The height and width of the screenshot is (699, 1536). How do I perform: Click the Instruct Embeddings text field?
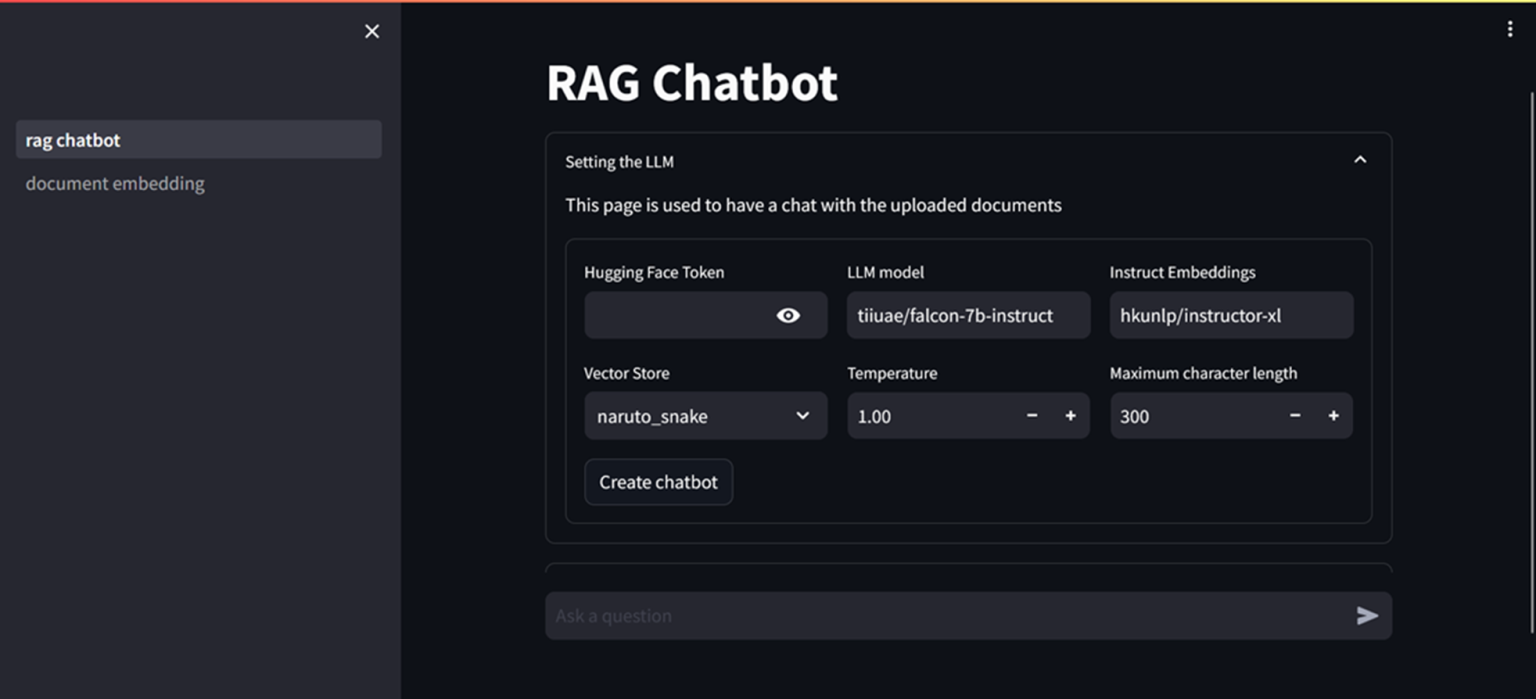pos(1230,316)
